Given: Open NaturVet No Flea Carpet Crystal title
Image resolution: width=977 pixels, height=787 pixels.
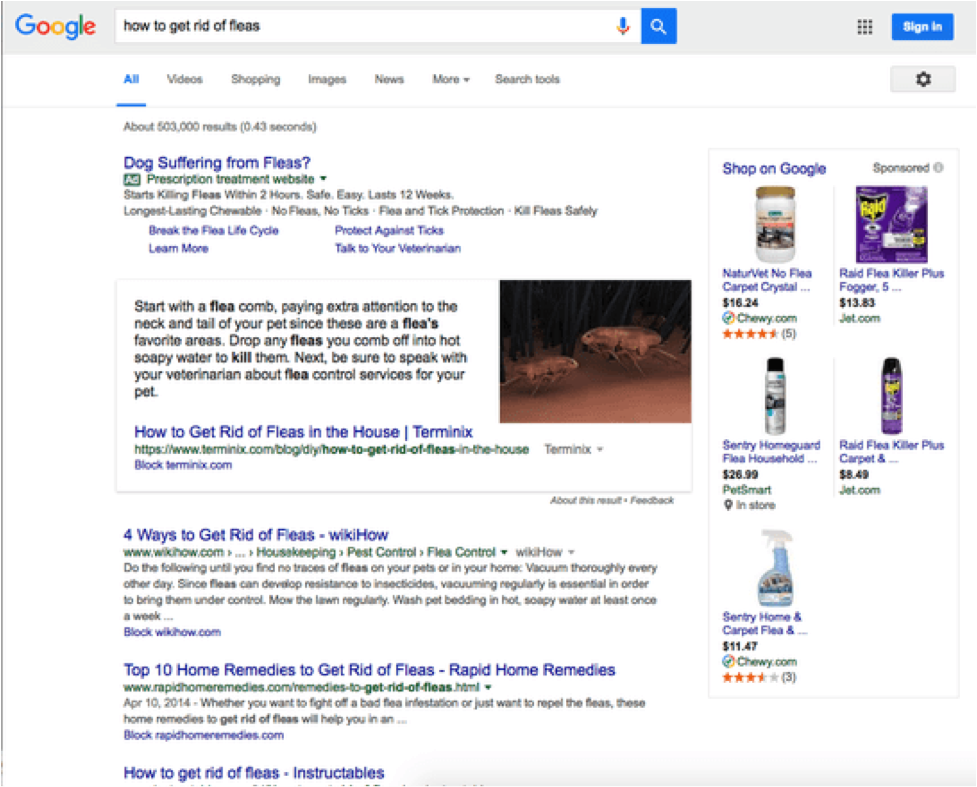Looking at the screenshot, I should tap(767, 280).
